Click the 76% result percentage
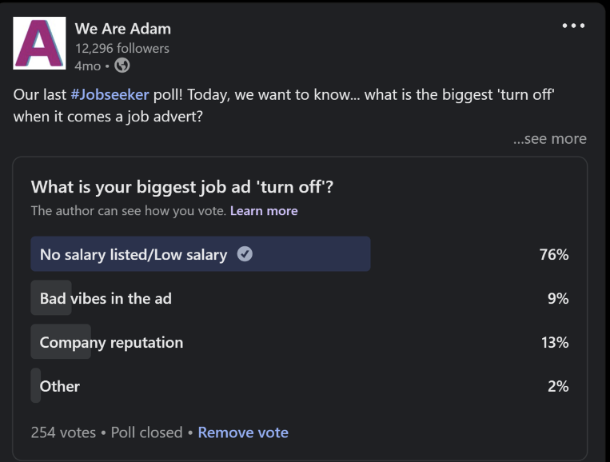The height and width of the screenshot is (462, 610). 553,255
